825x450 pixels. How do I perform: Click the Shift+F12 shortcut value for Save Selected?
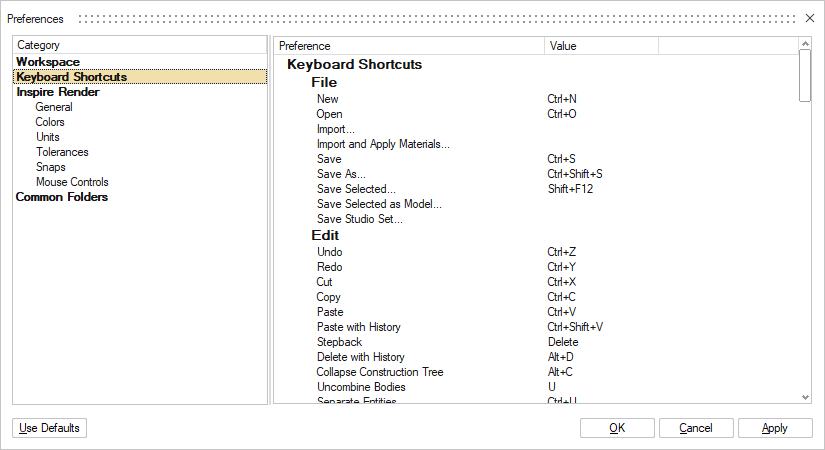click(x=570, y=189)
